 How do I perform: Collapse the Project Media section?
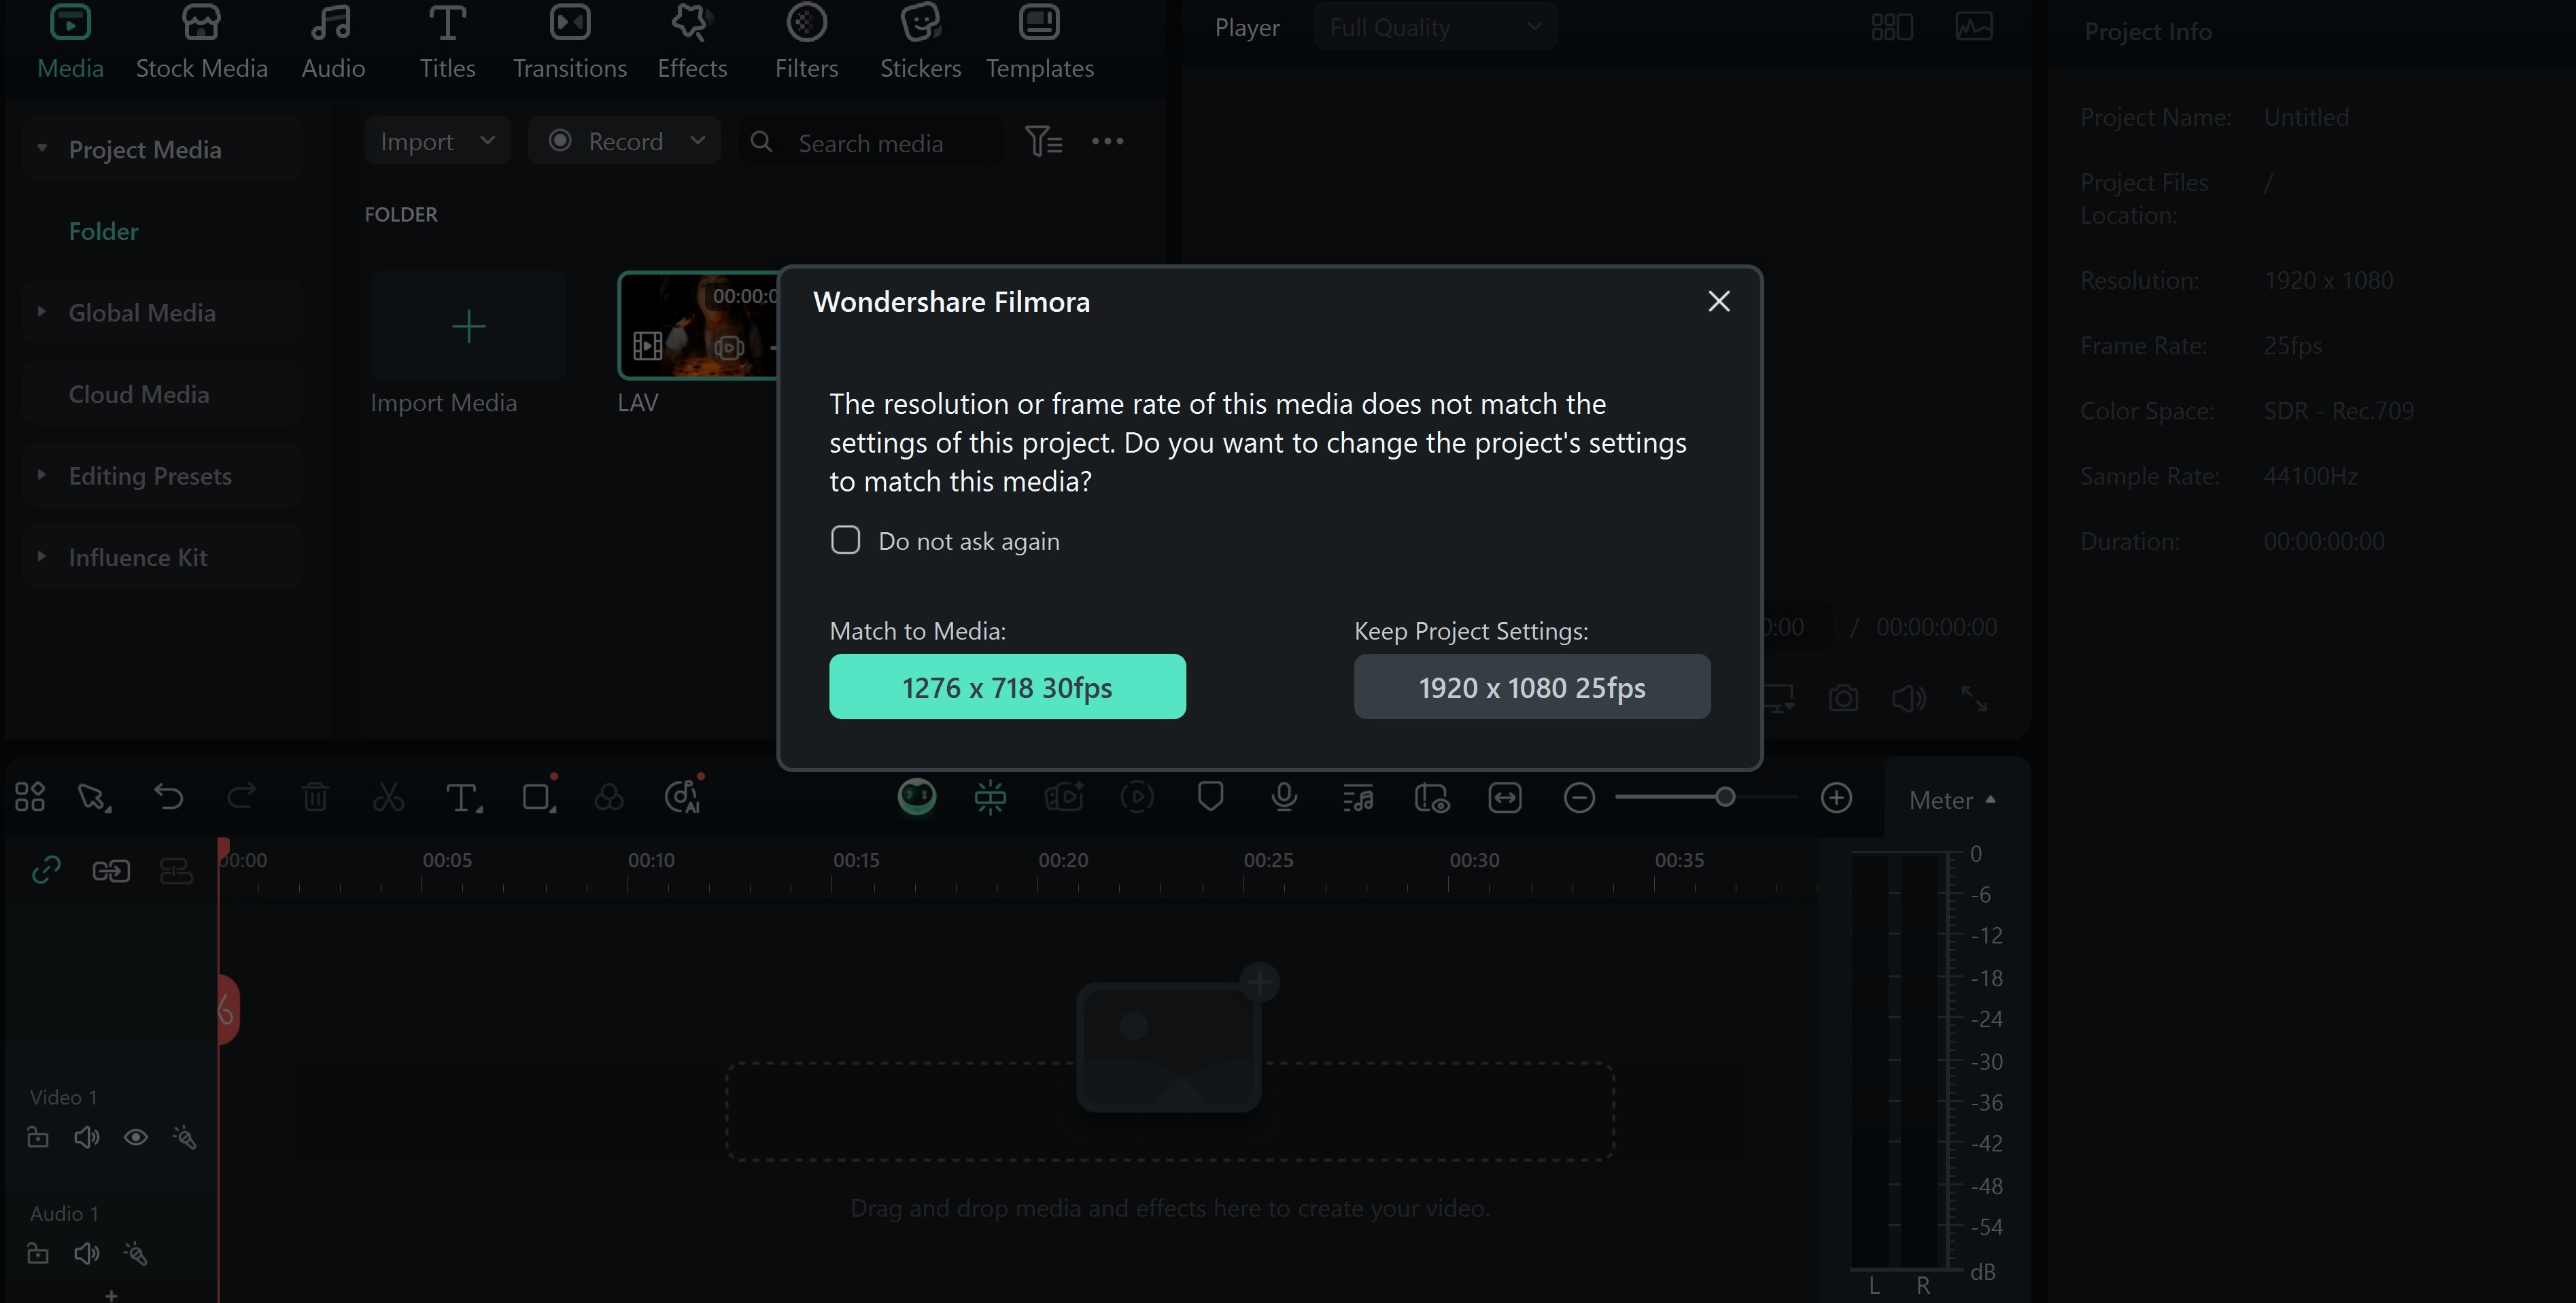pos(42,148)
